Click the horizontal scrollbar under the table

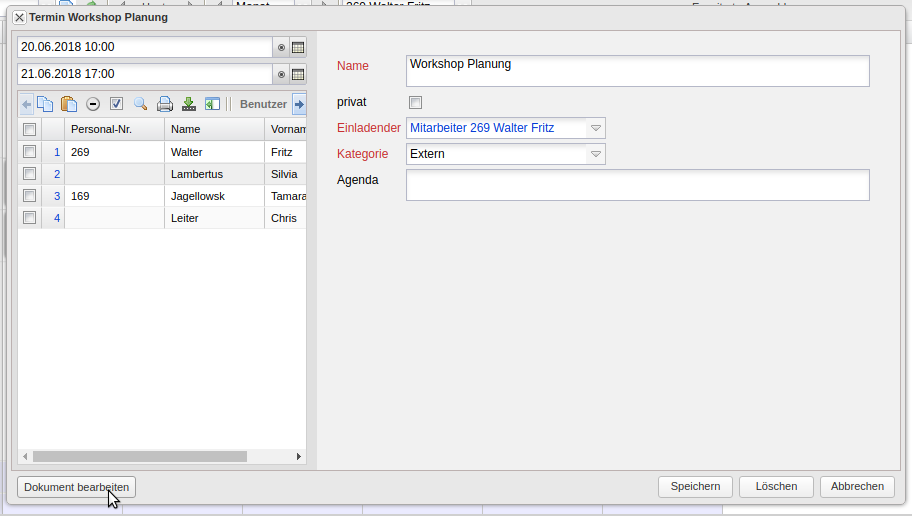click(139, 456)
